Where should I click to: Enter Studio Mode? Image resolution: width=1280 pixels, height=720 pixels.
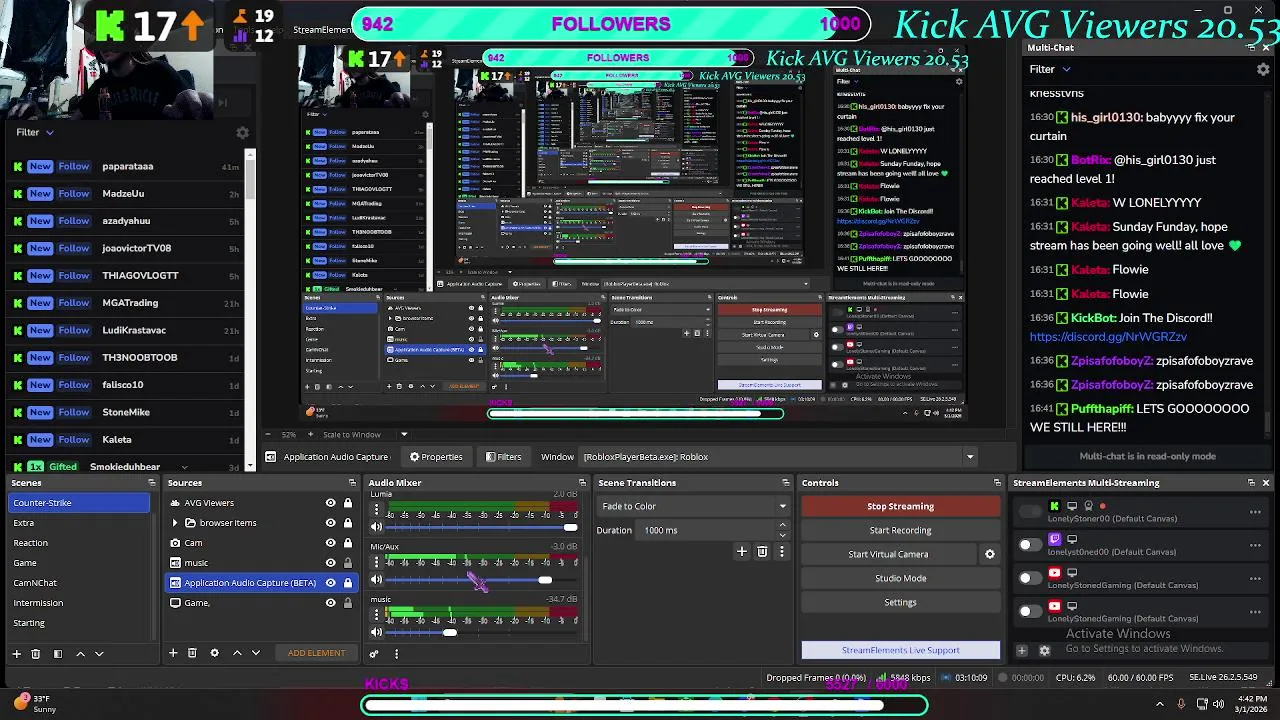click(x=900, y=578)
